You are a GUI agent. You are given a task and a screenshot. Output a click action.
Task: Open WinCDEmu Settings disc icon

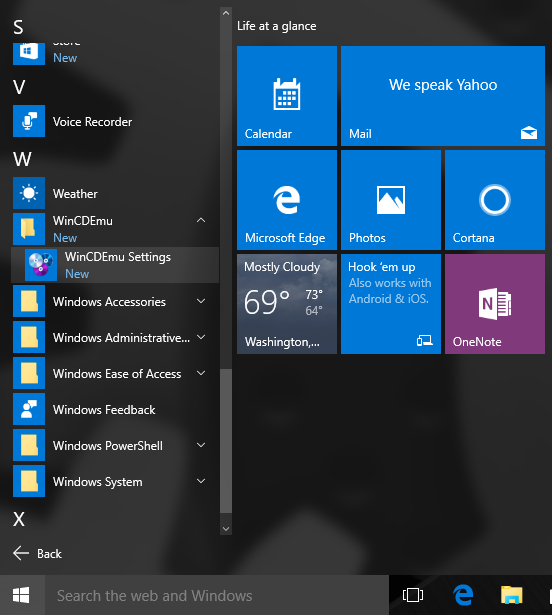41,265
